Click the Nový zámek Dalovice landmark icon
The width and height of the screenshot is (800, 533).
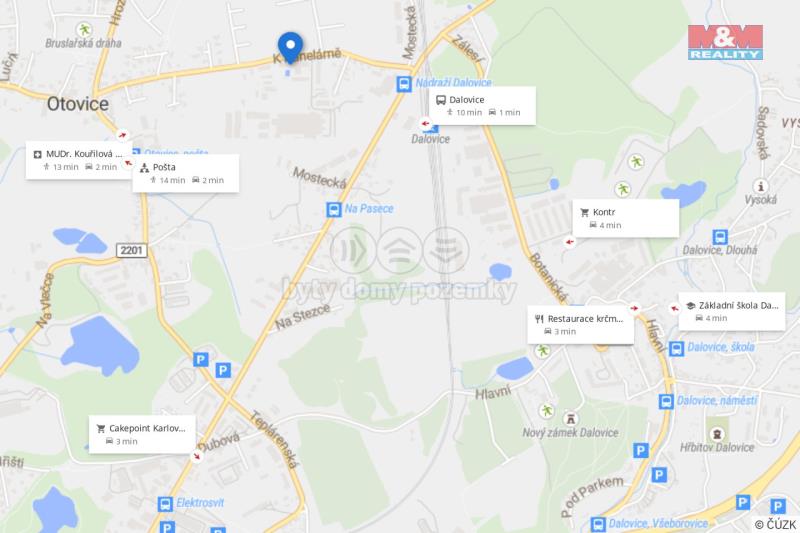pyautogui.click(x=570, y=419)
